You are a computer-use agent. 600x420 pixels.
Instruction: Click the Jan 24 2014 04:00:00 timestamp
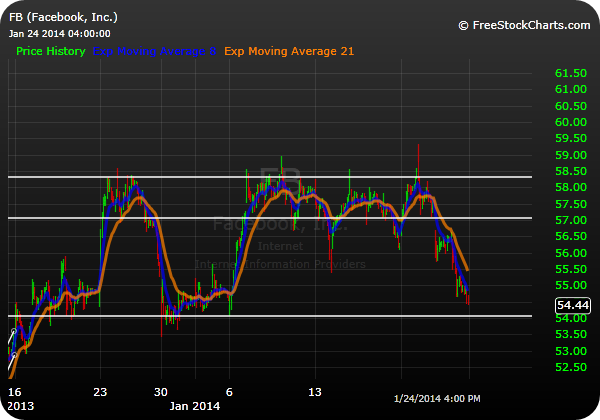(x=60, y=34)
